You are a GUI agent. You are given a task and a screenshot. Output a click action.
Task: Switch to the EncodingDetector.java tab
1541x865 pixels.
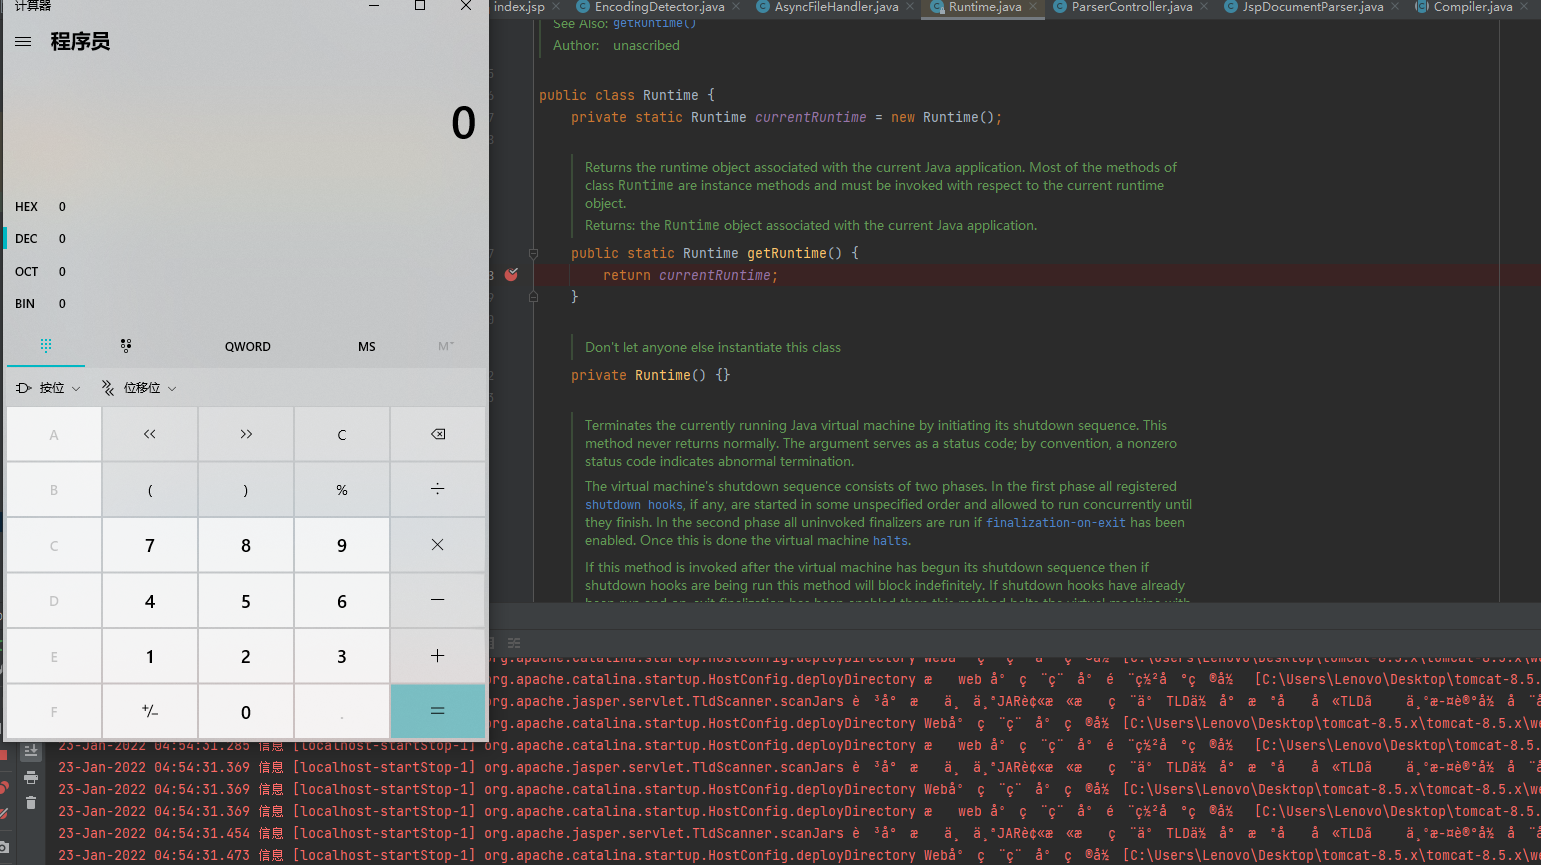tap(660, 7)
